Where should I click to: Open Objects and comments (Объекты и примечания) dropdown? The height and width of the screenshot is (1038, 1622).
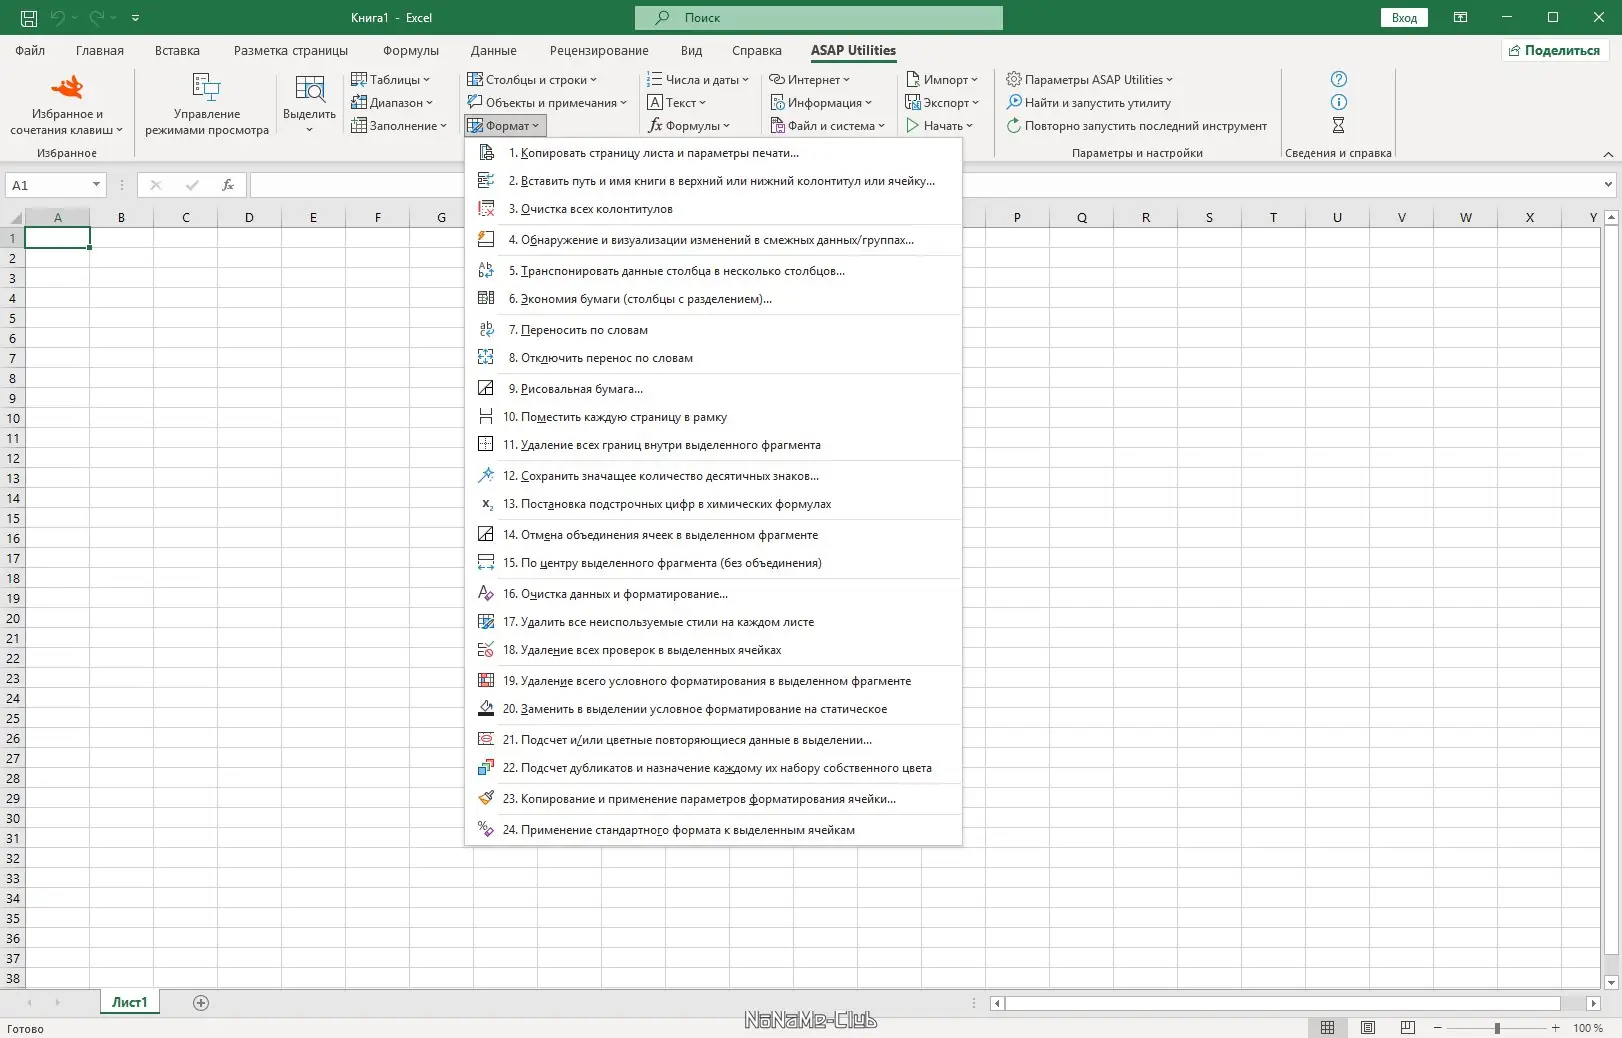coord(547,103)
